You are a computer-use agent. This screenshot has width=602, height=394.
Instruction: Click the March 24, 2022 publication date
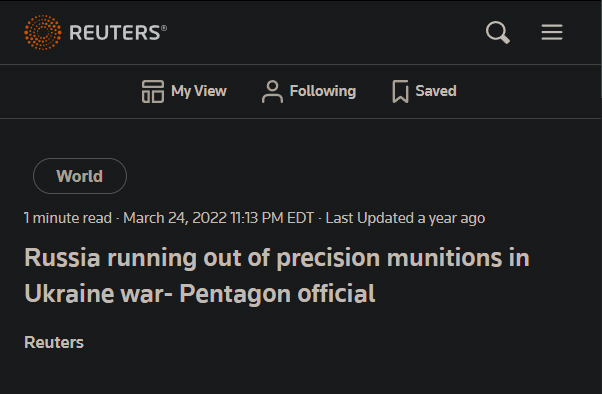(x=175, y=218)
